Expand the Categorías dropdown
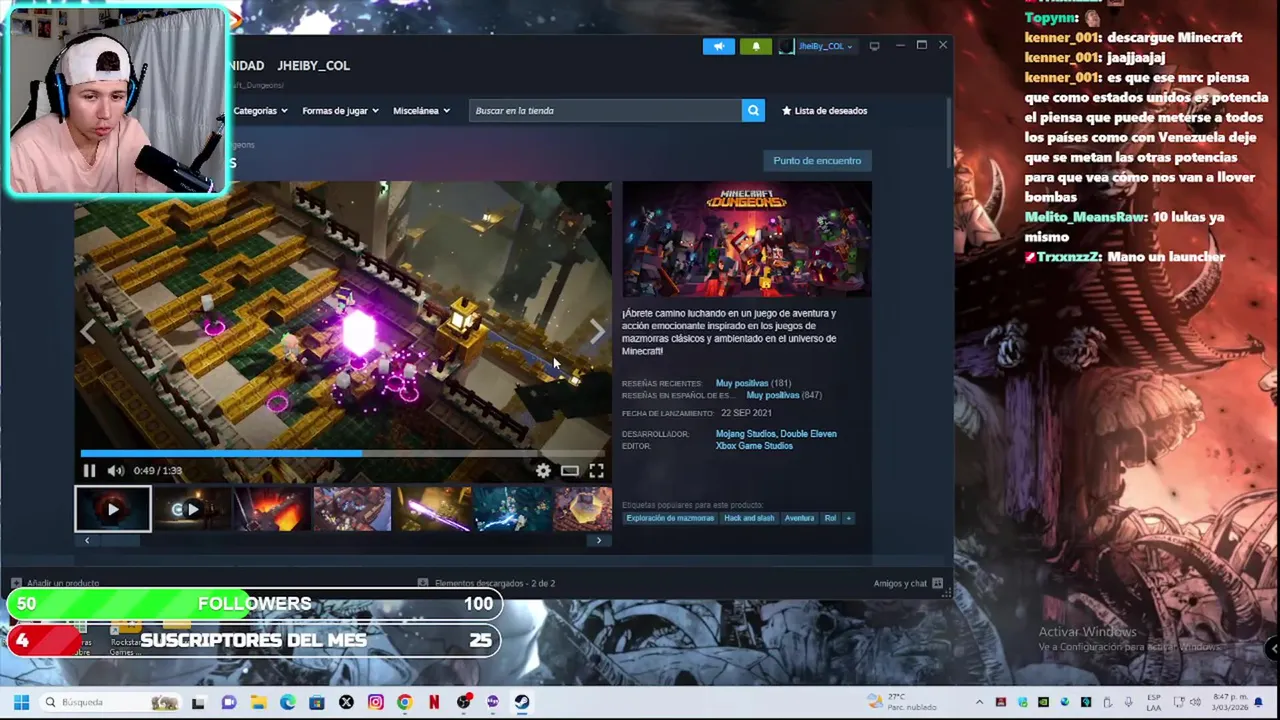 pyautogui.click(x=260, y=111)
